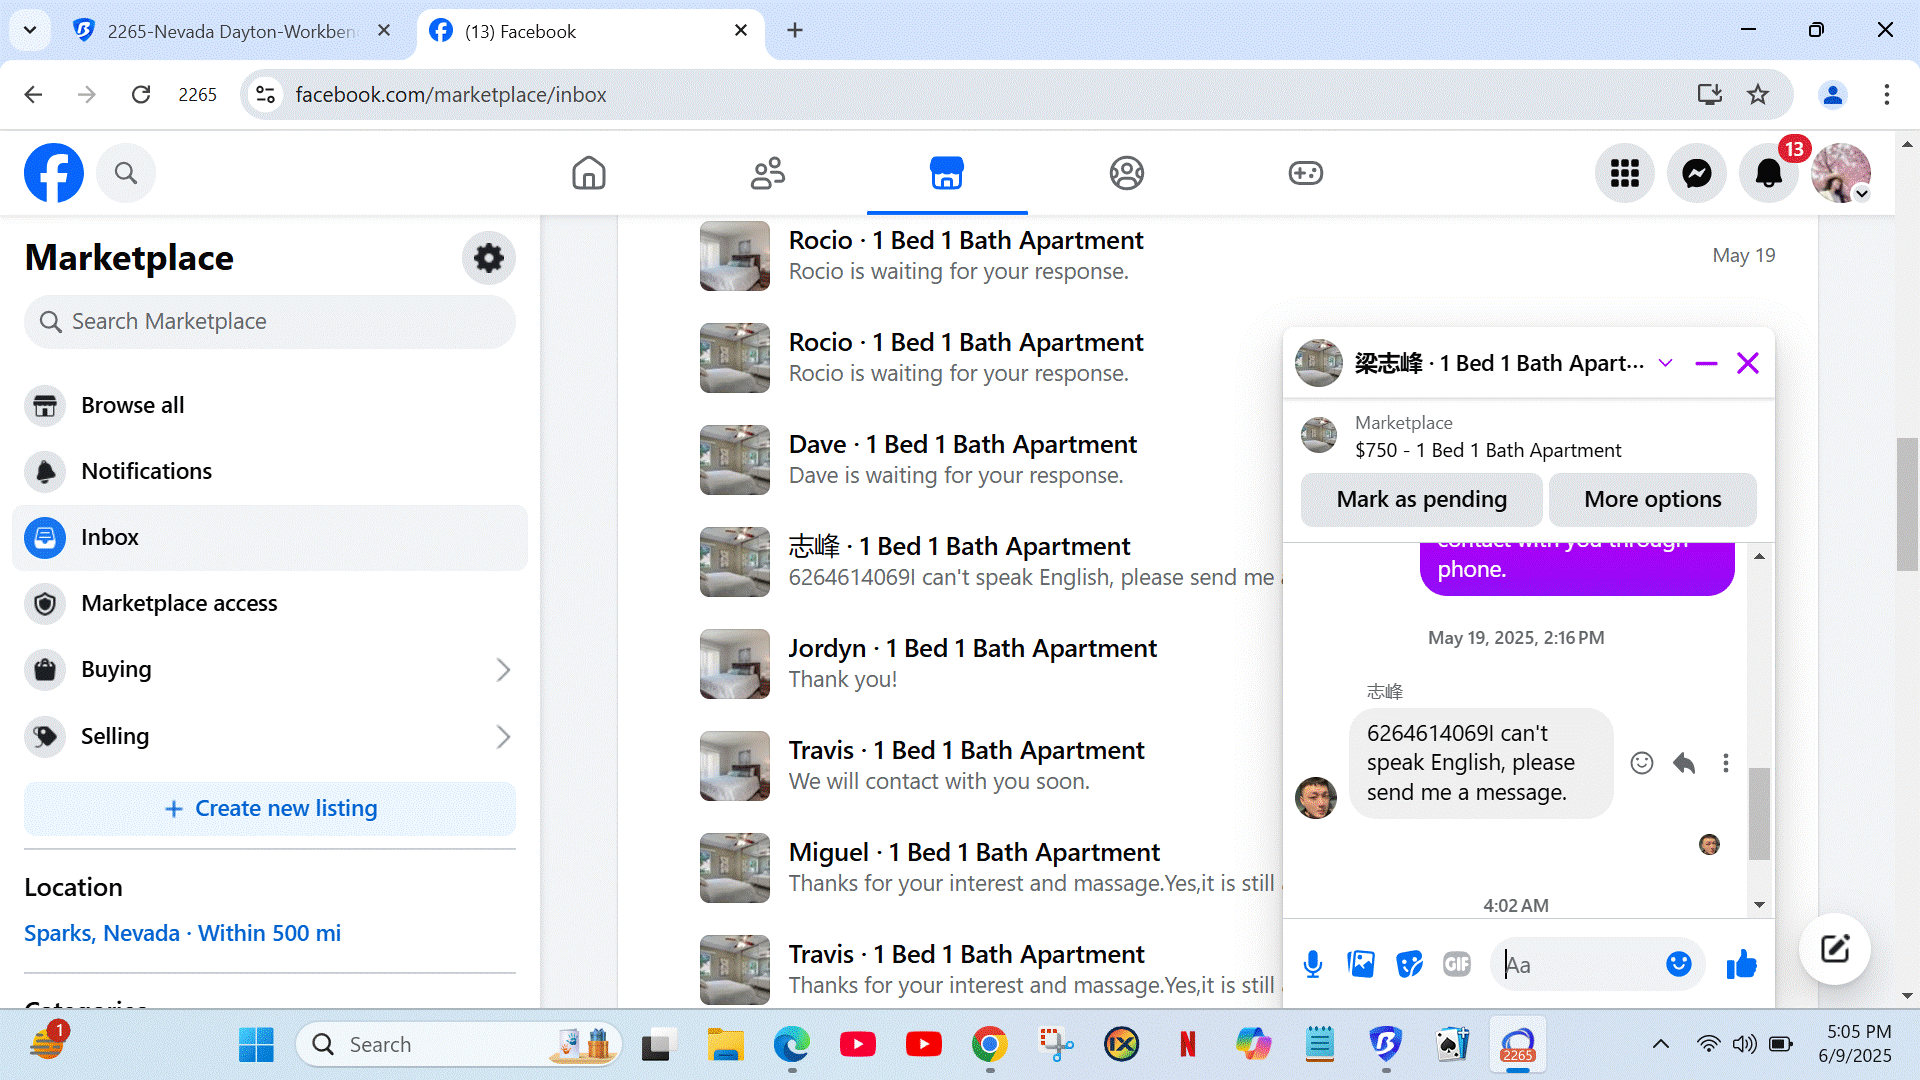Open the Facebook menu grid icon

tap(1624, 173)
